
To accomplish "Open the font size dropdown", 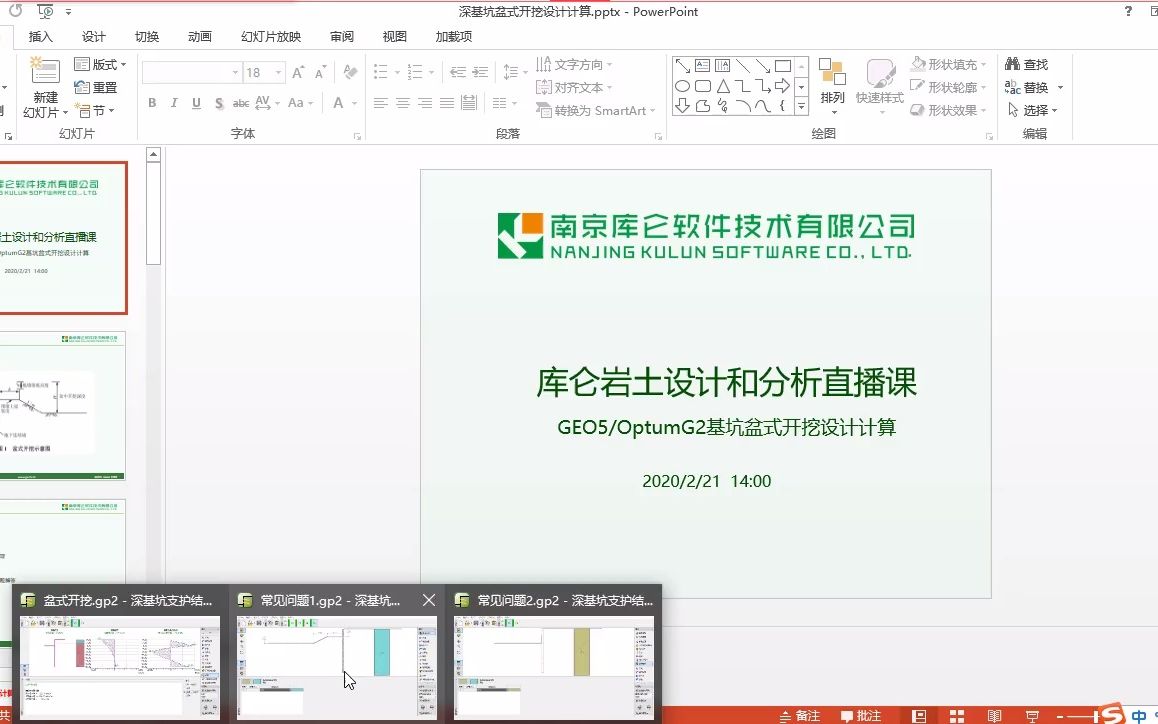I will tap(278, 71).
